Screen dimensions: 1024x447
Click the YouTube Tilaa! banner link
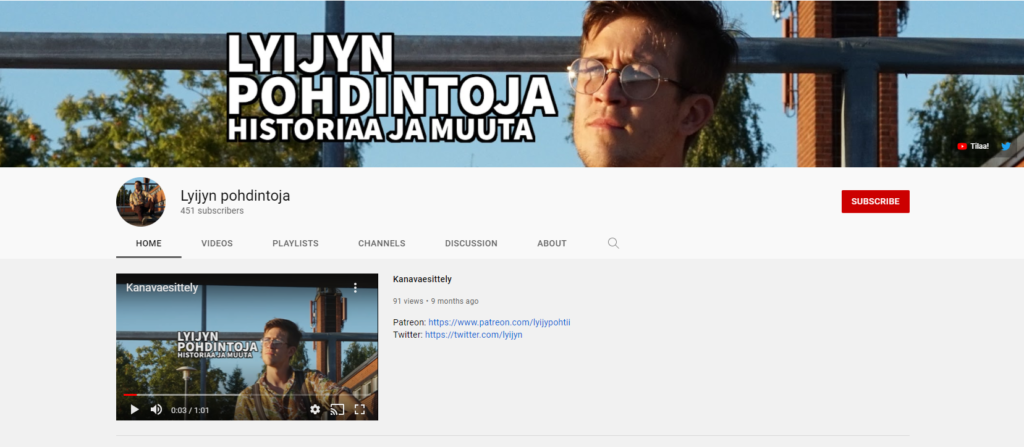(973, 146)
